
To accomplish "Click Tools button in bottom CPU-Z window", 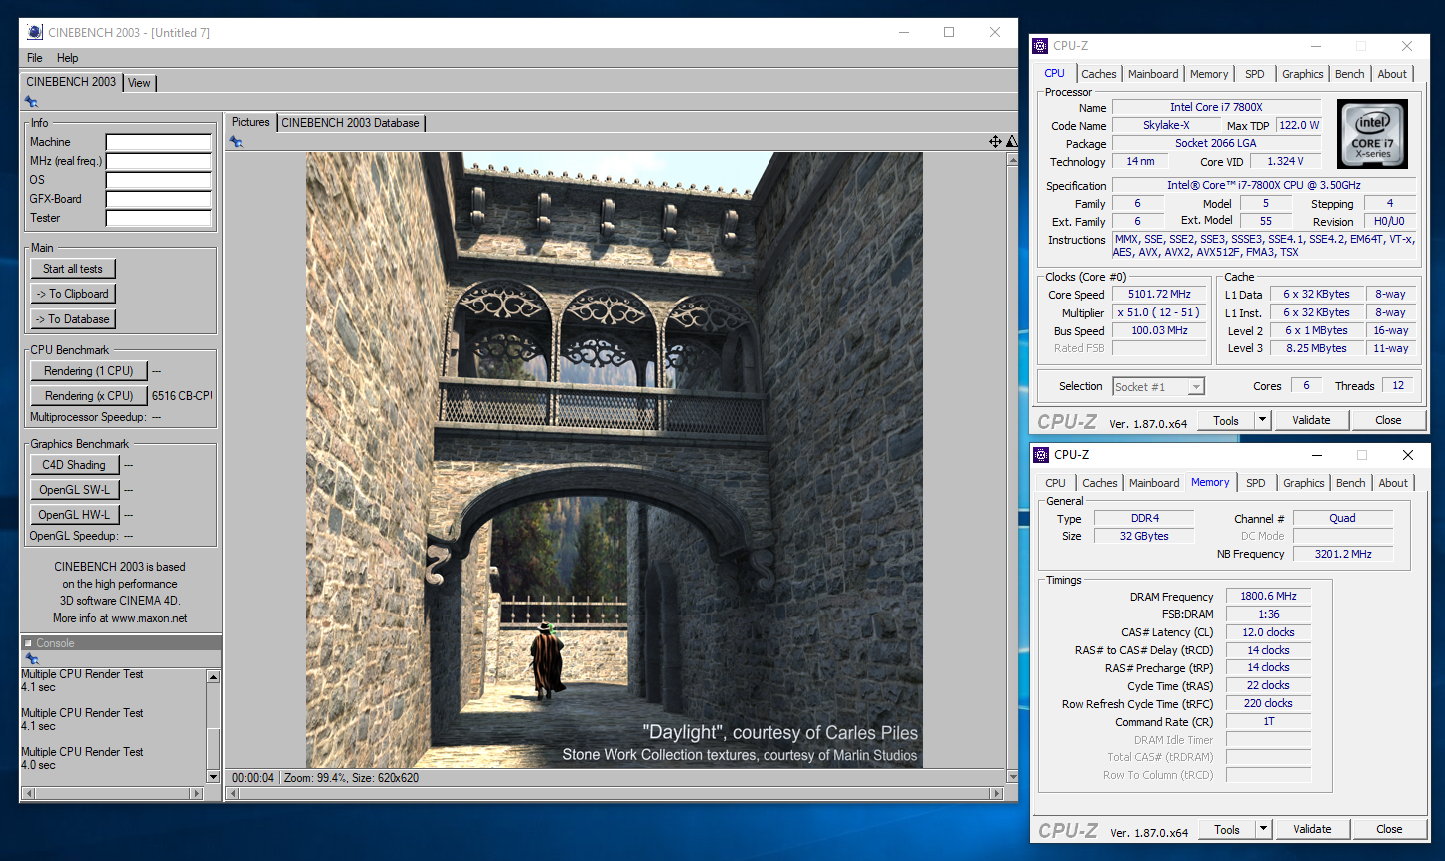I will (x=1227, y=830).
